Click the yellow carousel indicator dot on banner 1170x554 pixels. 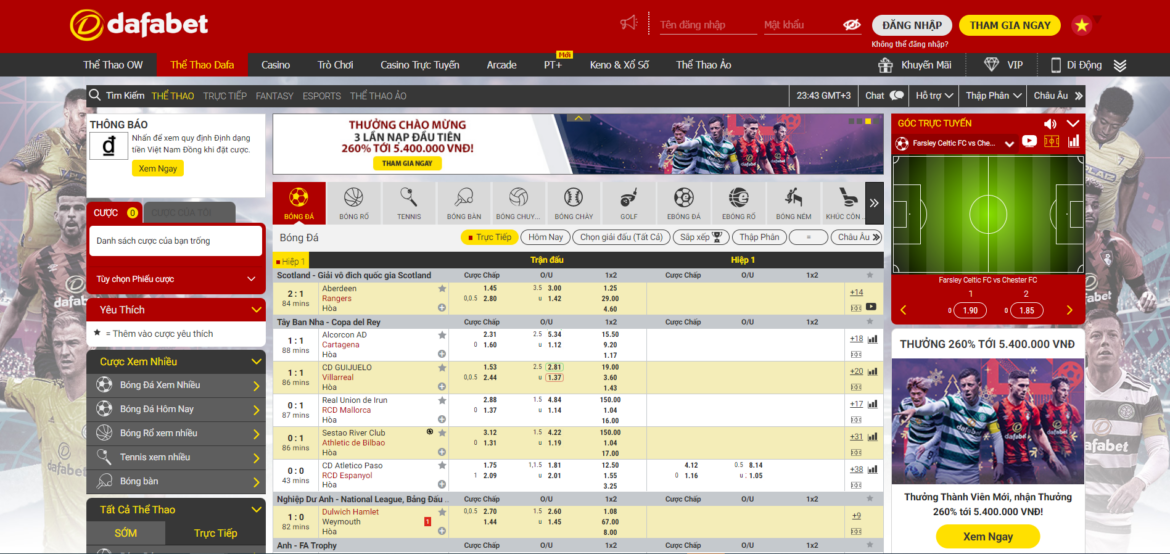(x=868, y=121)
